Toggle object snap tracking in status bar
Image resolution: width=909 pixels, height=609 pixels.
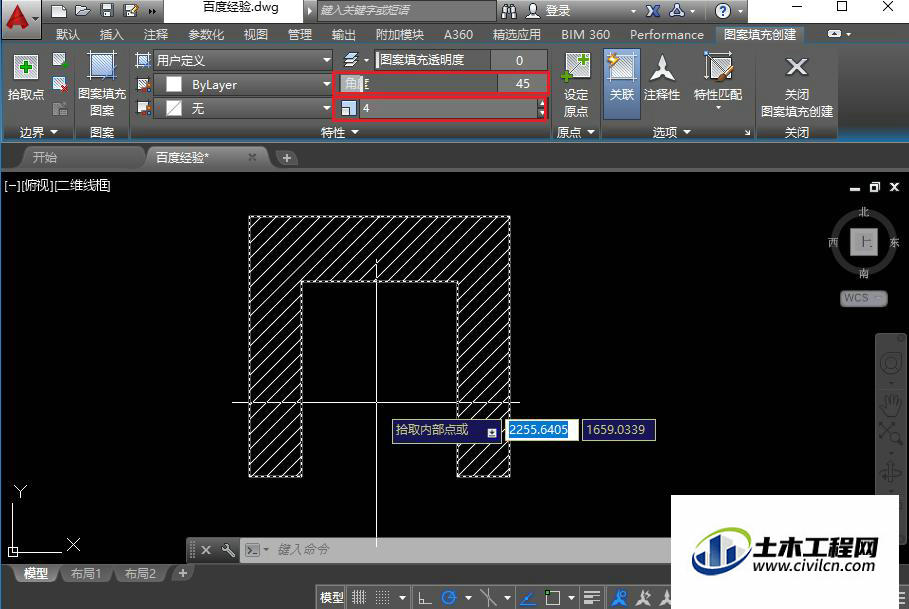click(528, 597)
